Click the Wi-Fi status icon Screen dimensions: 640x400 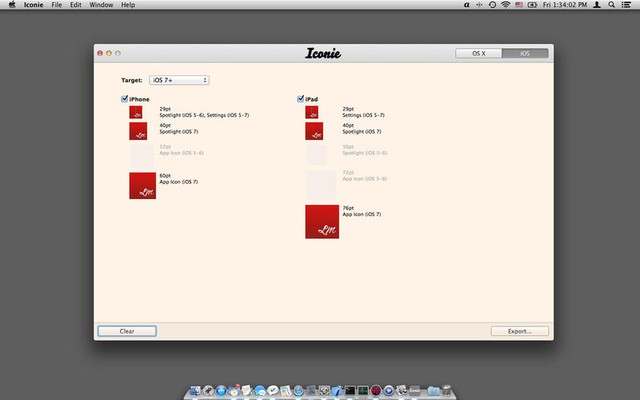point(505,5)
